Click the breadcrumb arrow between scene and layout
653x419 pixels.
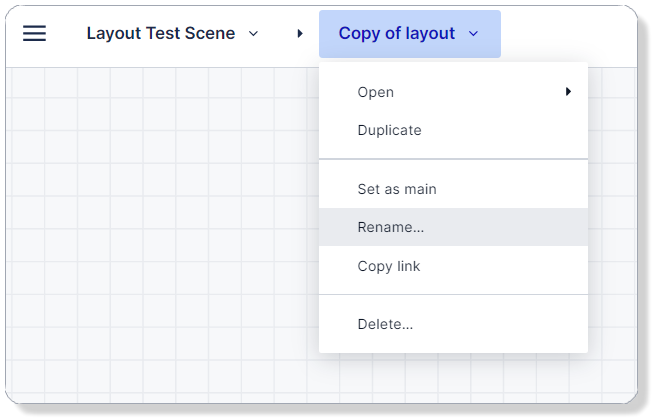point(300,34)
